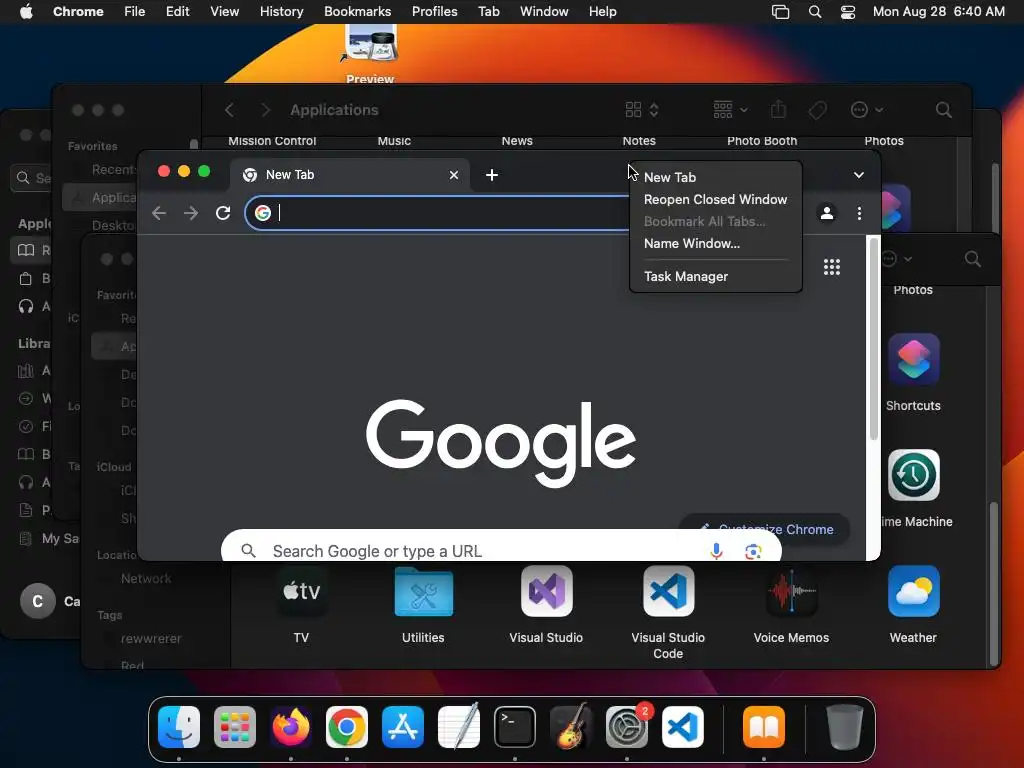Click the Customize Chrome button

point(765,529)
